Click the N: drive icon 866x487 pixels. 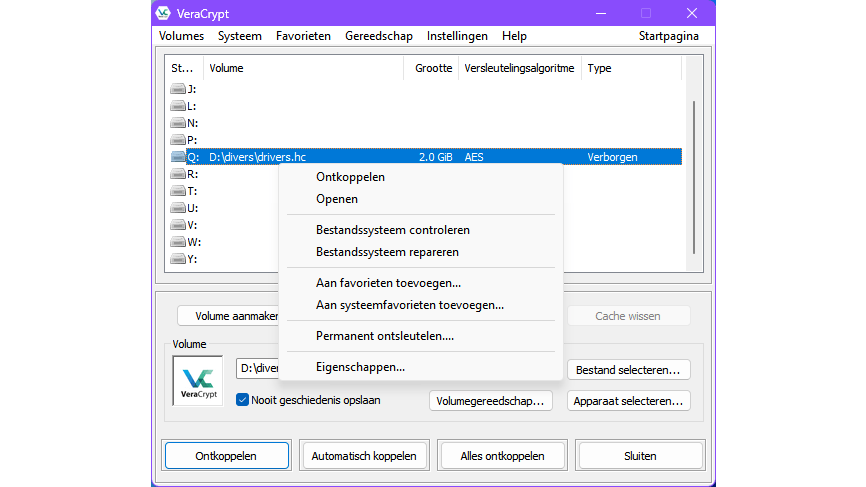[x=178, y=123]
